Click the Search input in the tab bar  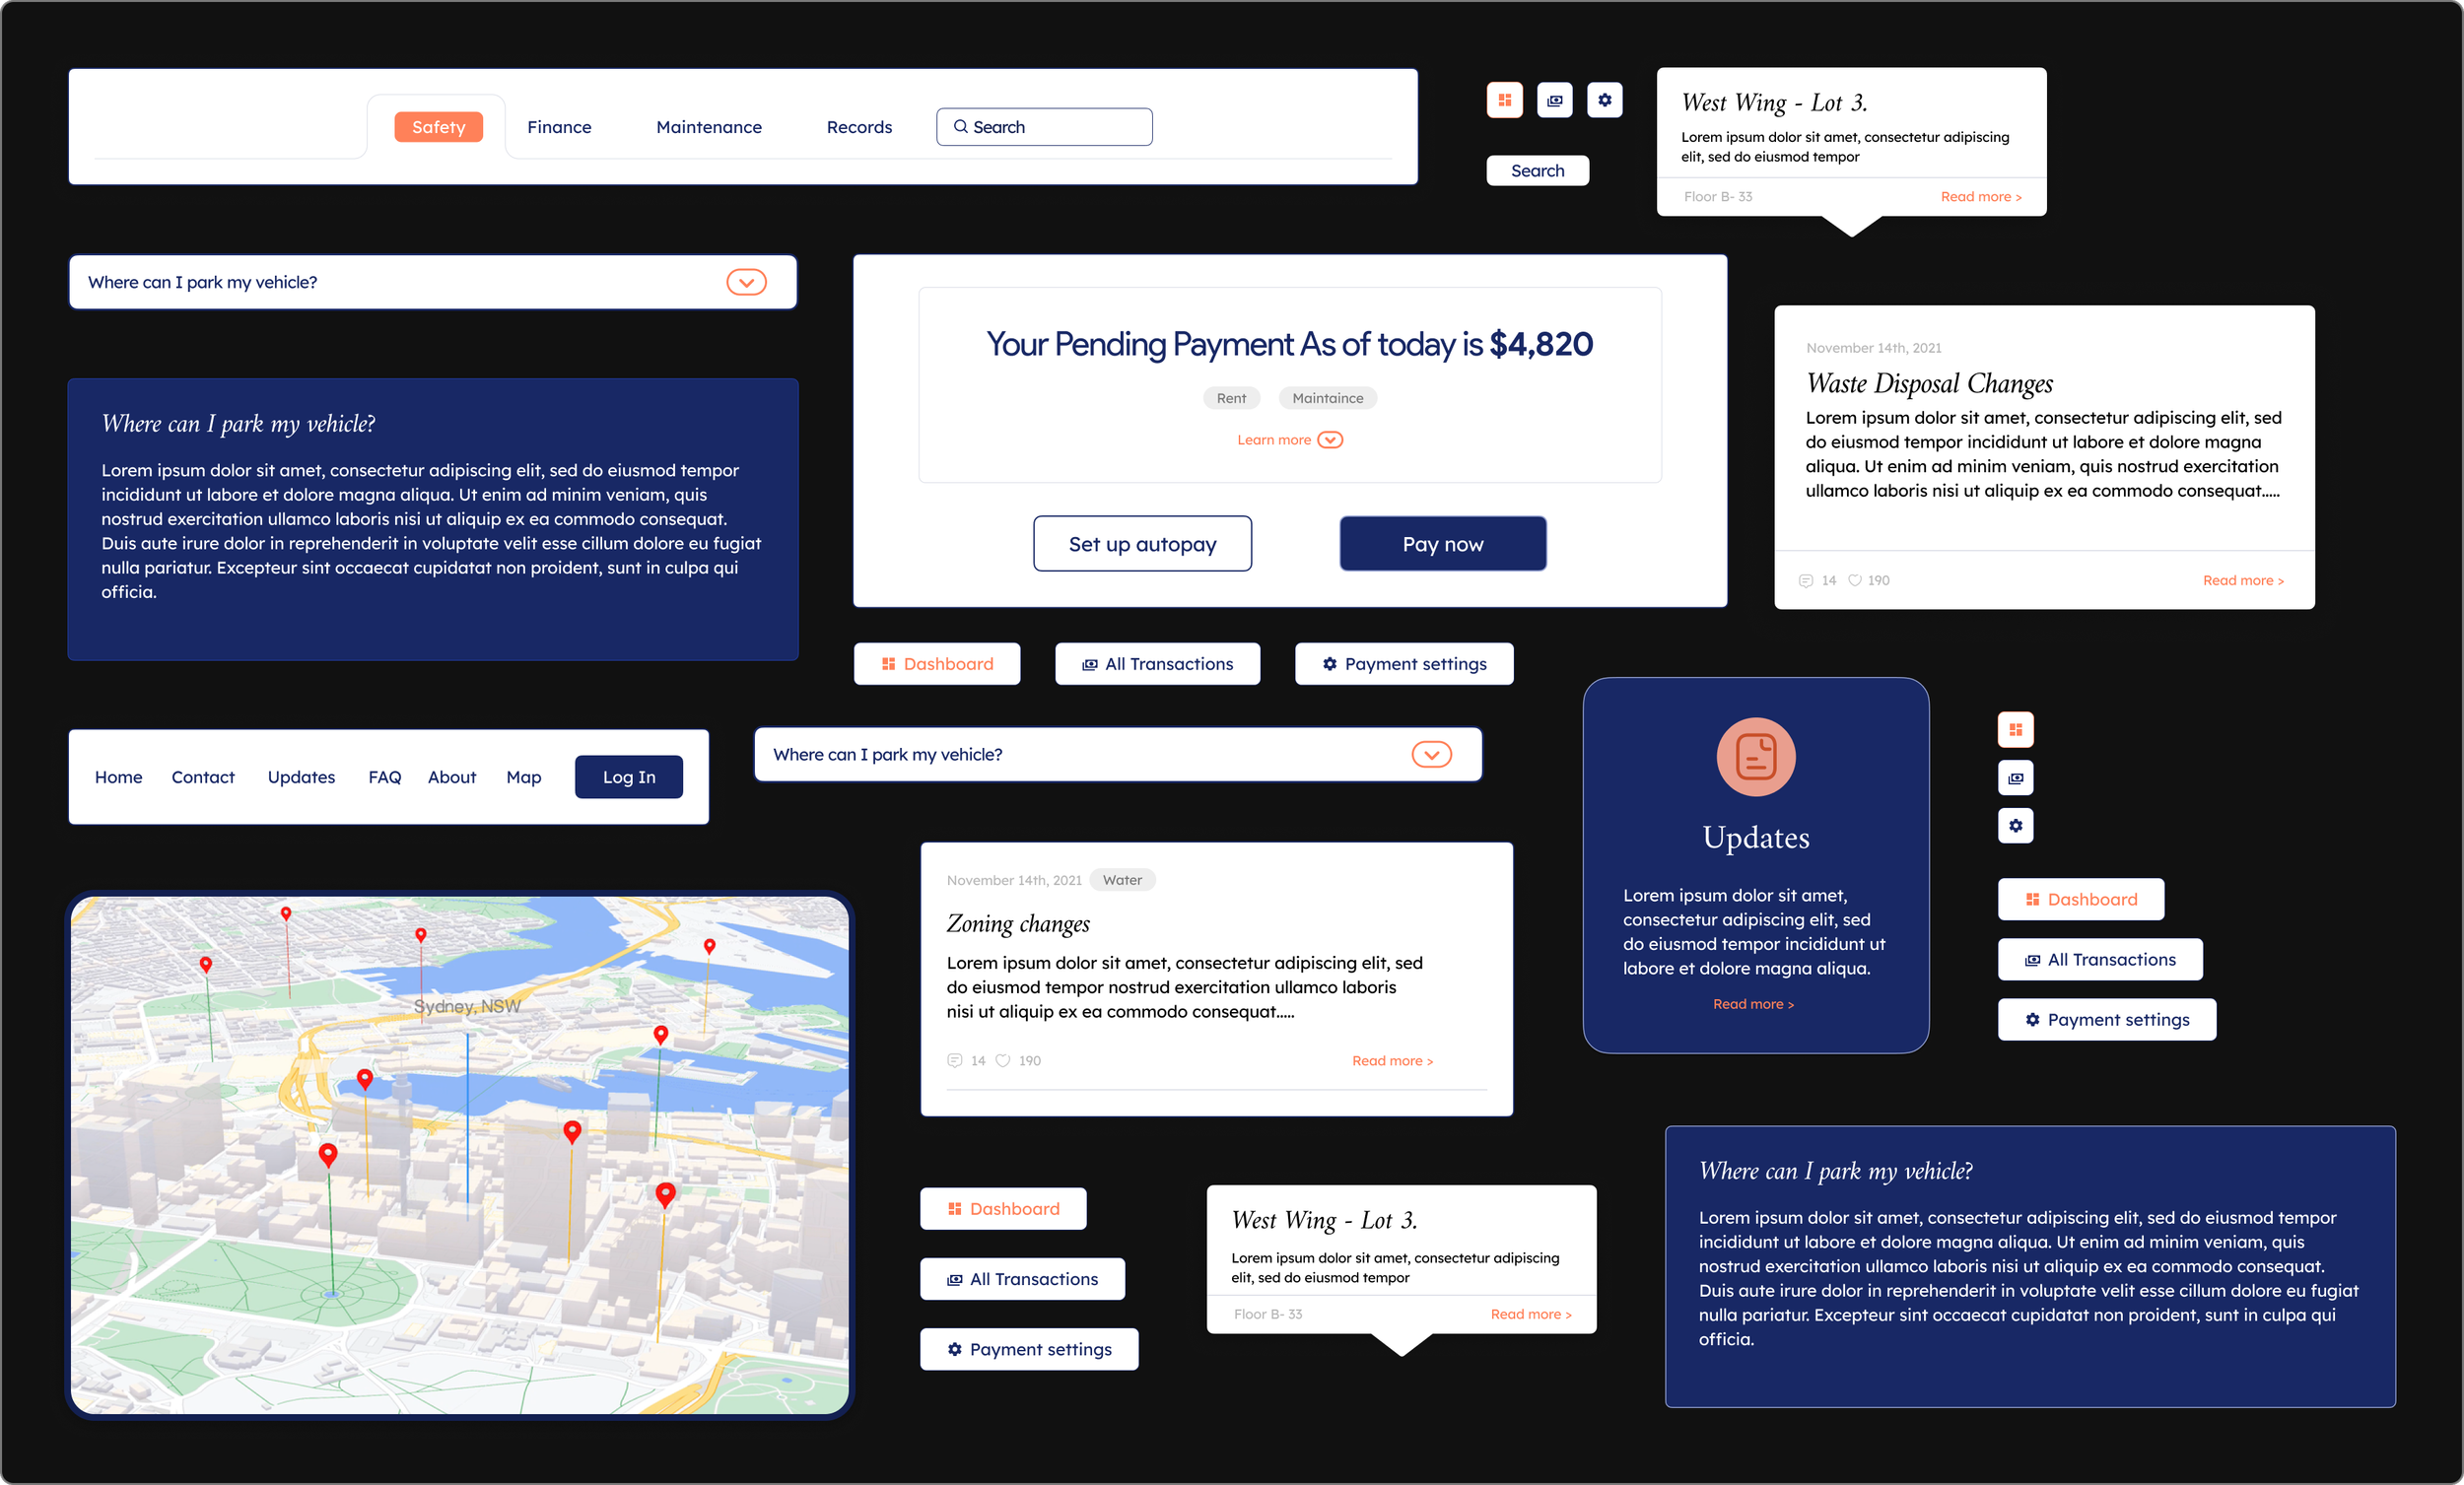coord(1044,127)
